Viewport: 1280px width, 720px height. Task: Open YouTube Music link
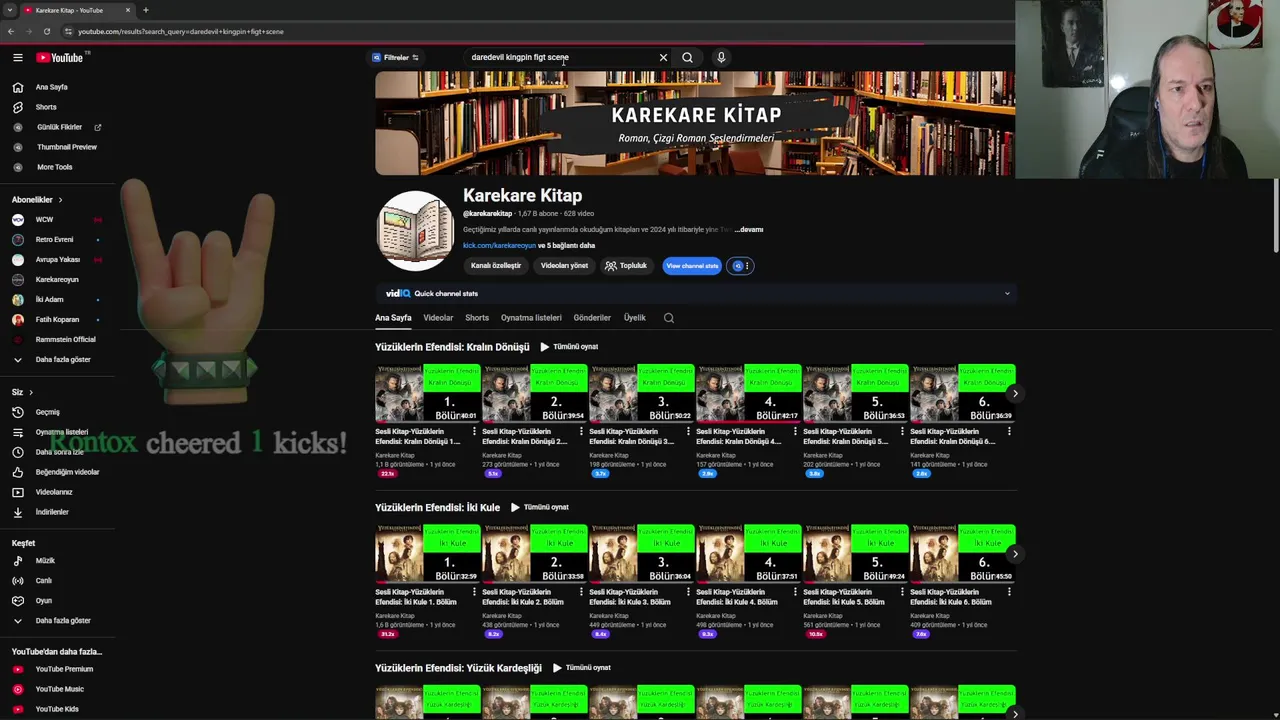click(x=59, y=689)
